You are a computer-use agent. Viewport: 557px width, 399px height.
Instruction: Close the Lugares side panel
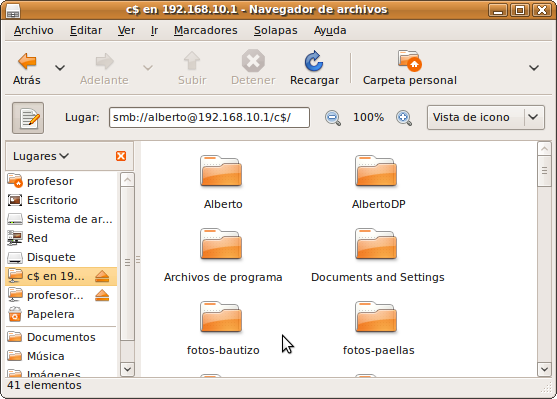click(x=121, y=156)
